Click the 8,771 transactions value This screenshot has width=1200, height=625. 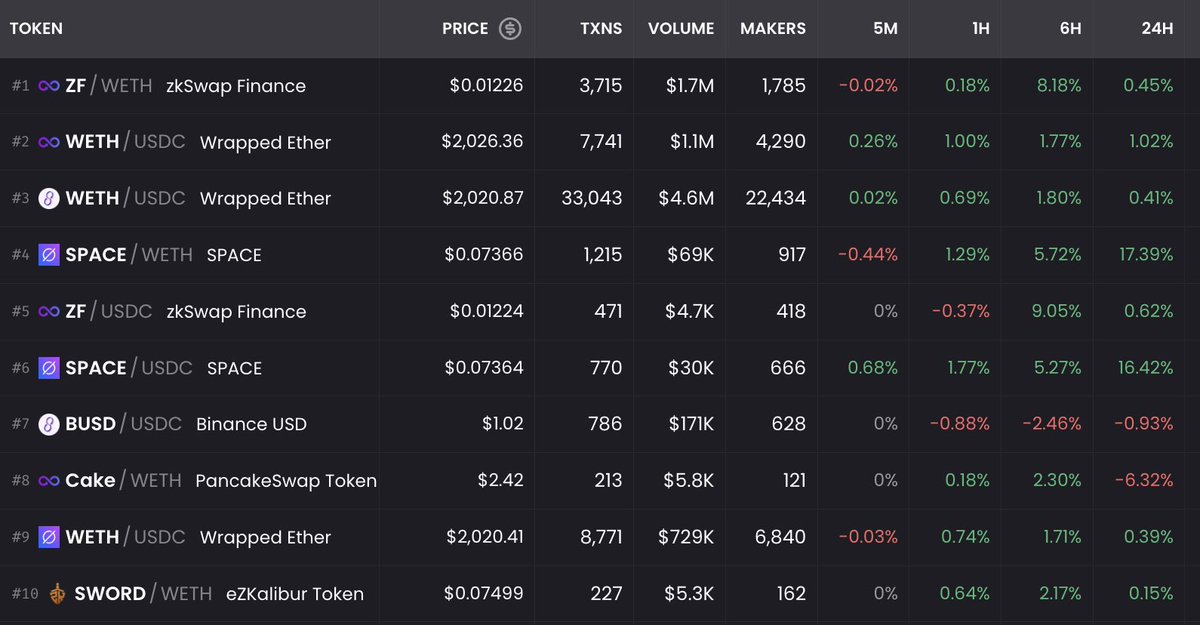point(600,537)
